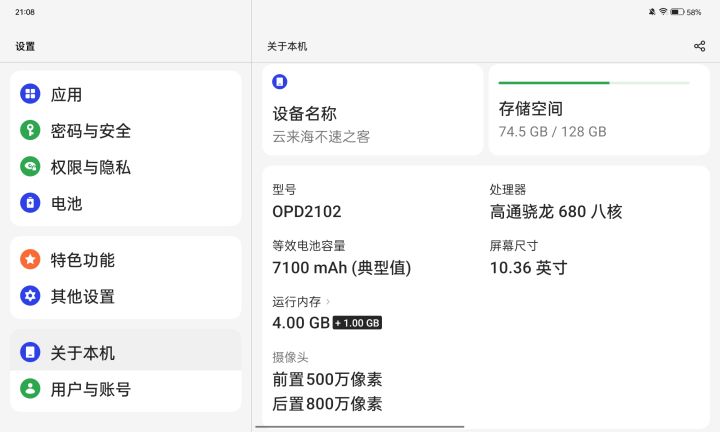
Task: Select the 关于本机 menu item
Action: (125, 353)
